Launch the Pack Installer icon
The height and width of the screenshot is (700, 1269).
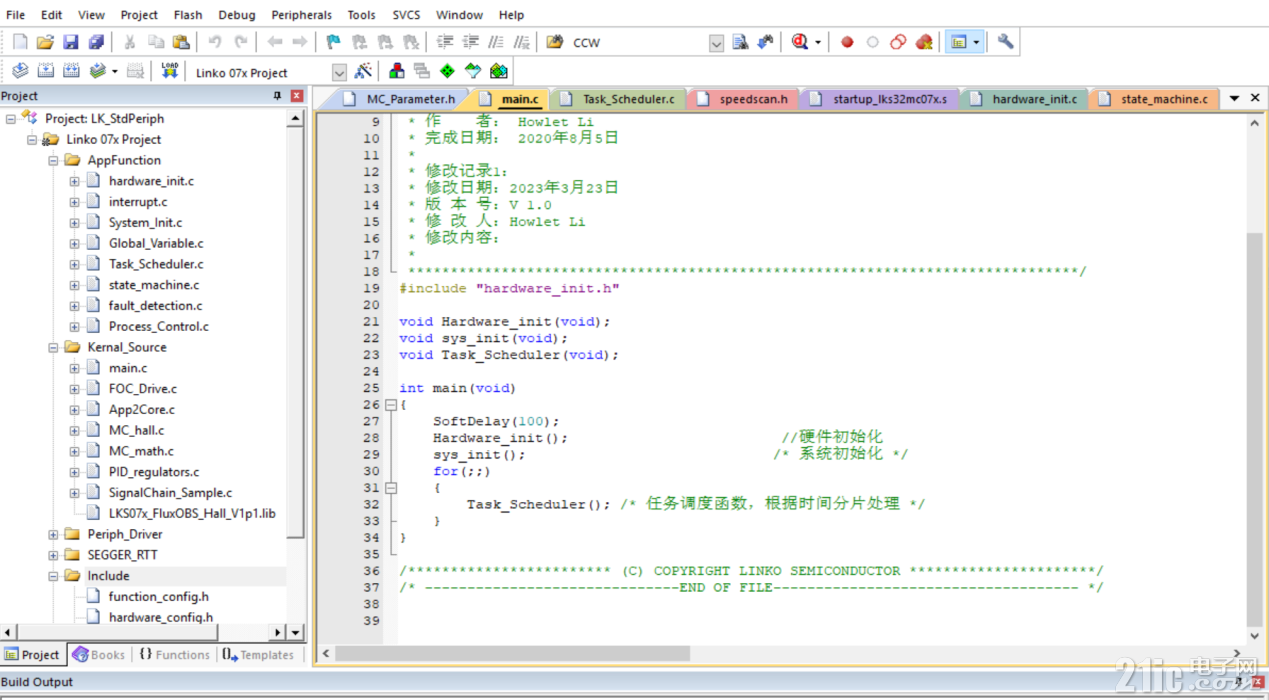499,71
